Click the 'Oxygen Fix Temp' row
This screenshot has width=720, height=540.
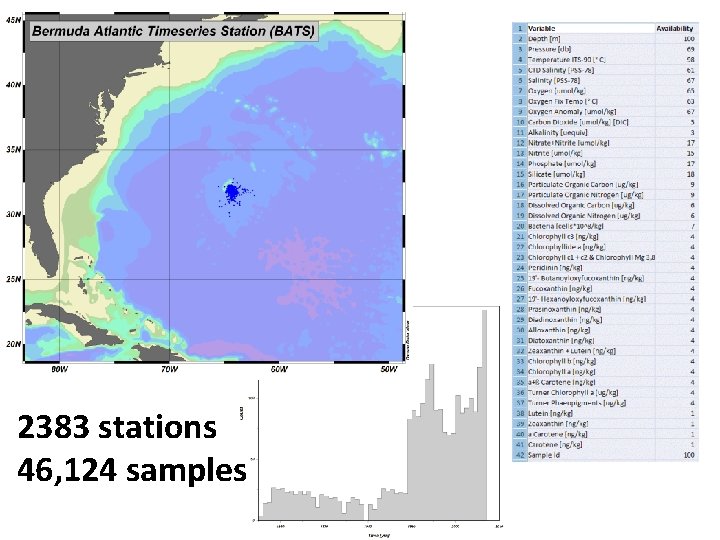[x=605, y=101]
